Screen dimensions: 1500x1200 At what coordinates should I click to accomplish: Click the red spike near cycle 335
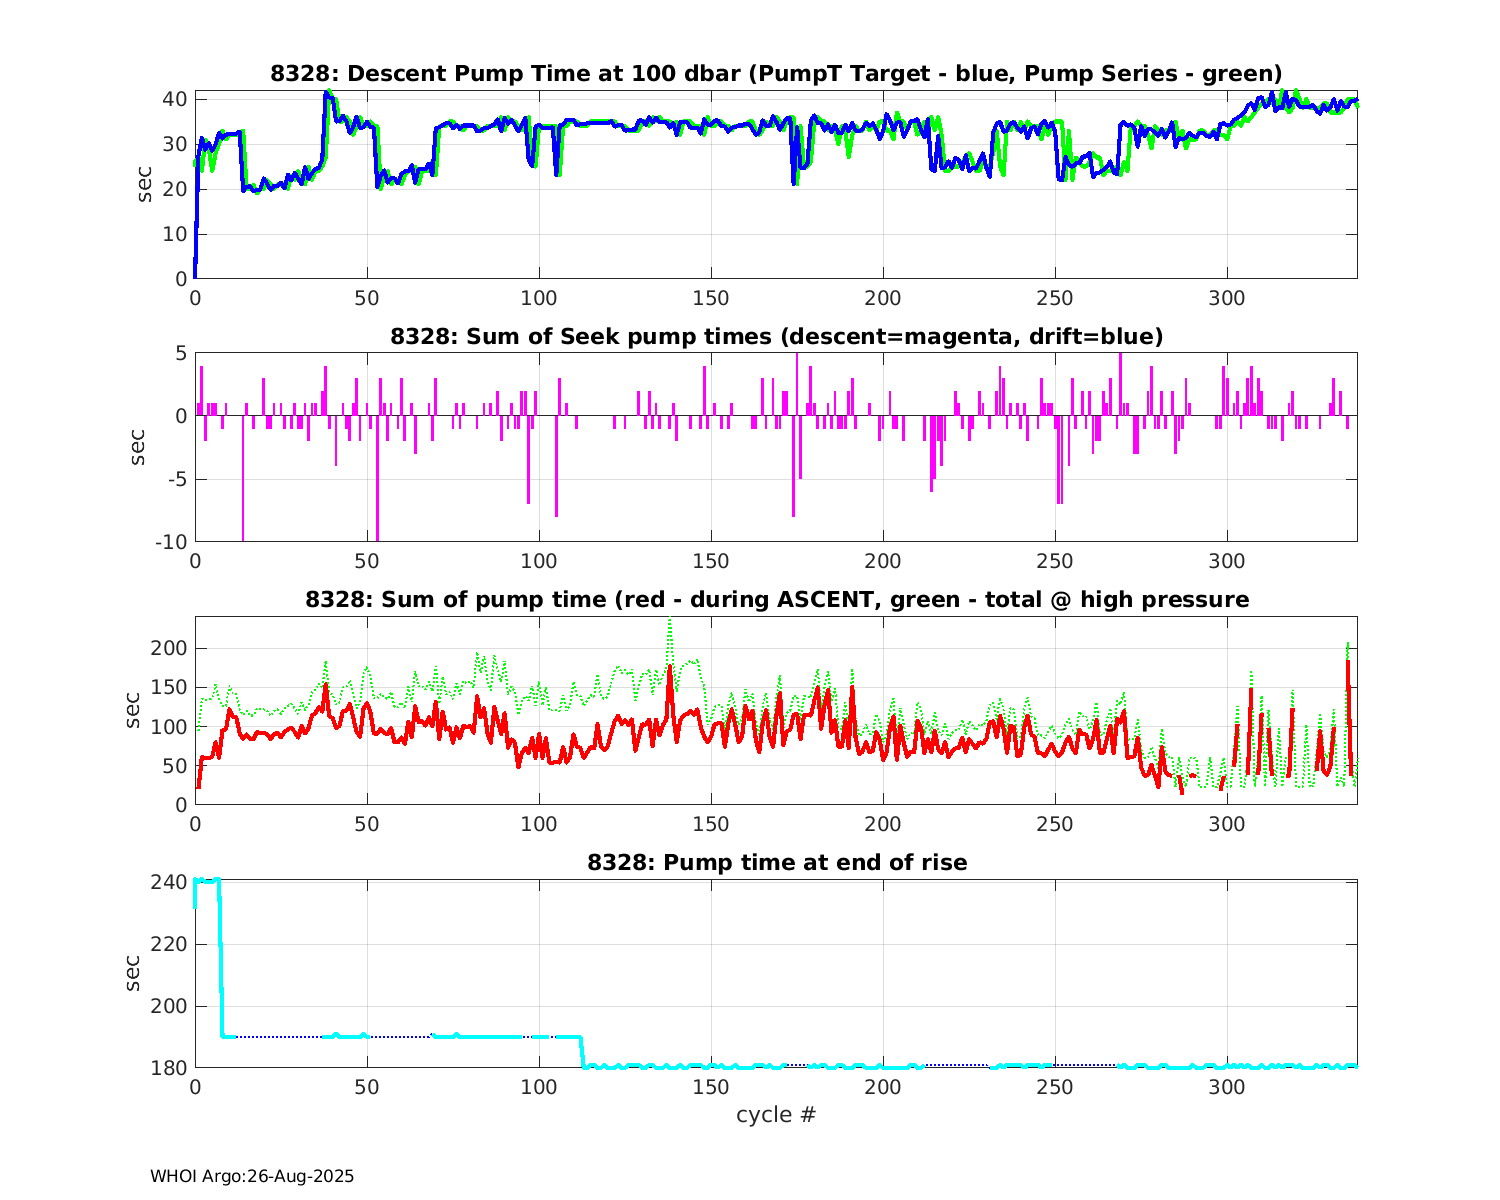point(1348,665)
